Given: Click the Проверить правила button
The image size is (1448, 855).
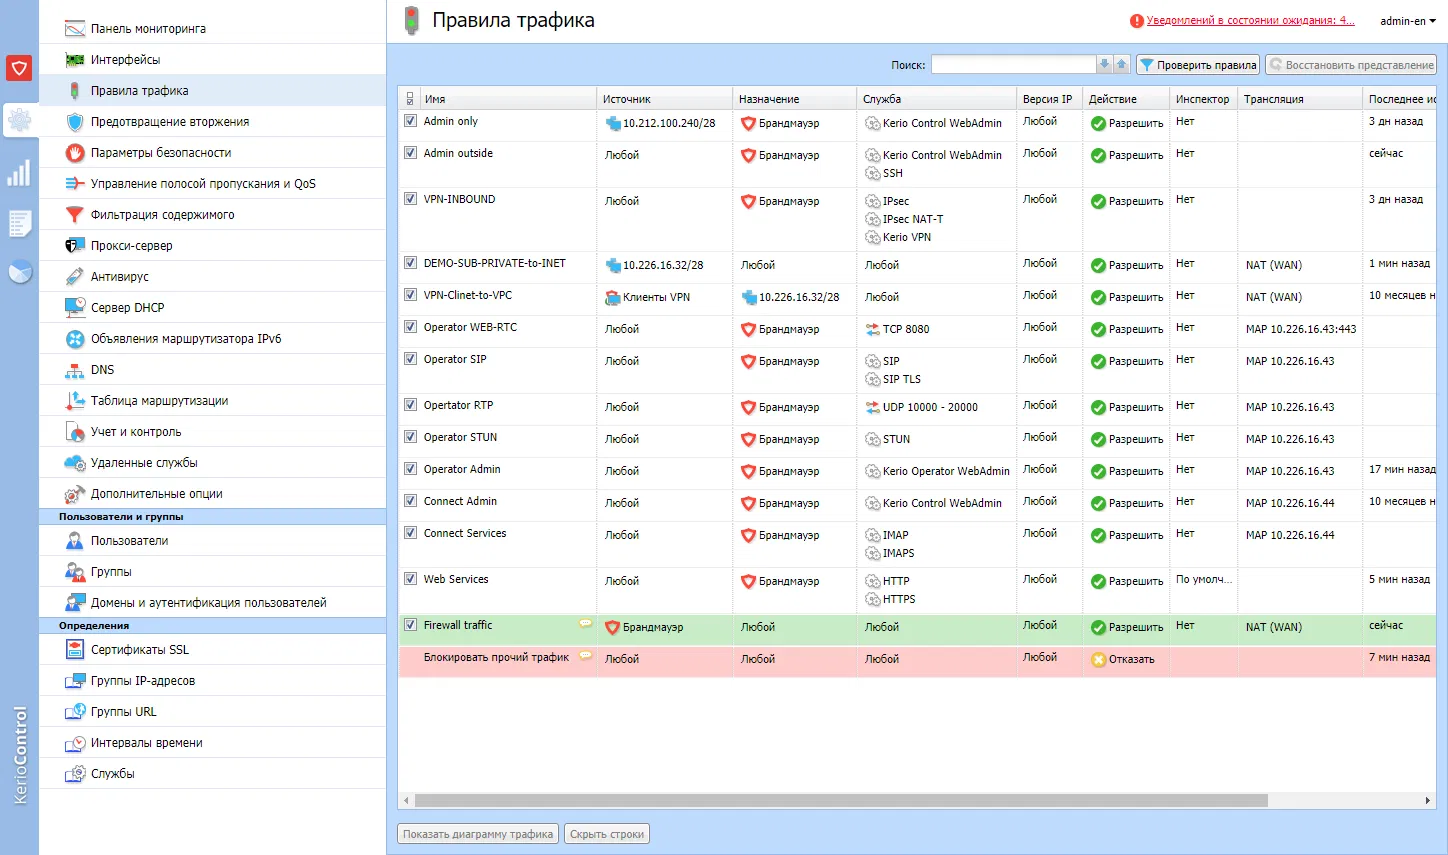Looking at the screenshot, I should point(1198,65).
